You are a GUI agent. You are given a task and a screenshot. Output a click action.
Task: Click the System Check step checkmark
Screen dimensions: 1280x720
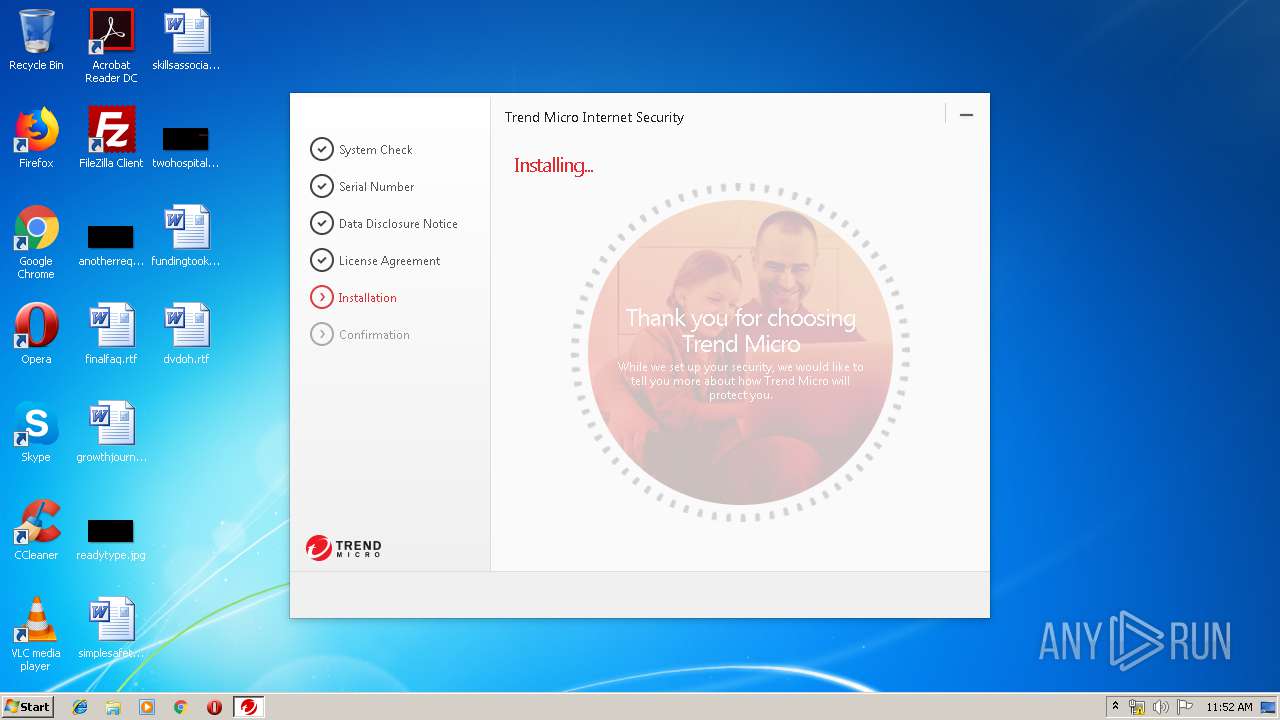click(x=321, y=149)
